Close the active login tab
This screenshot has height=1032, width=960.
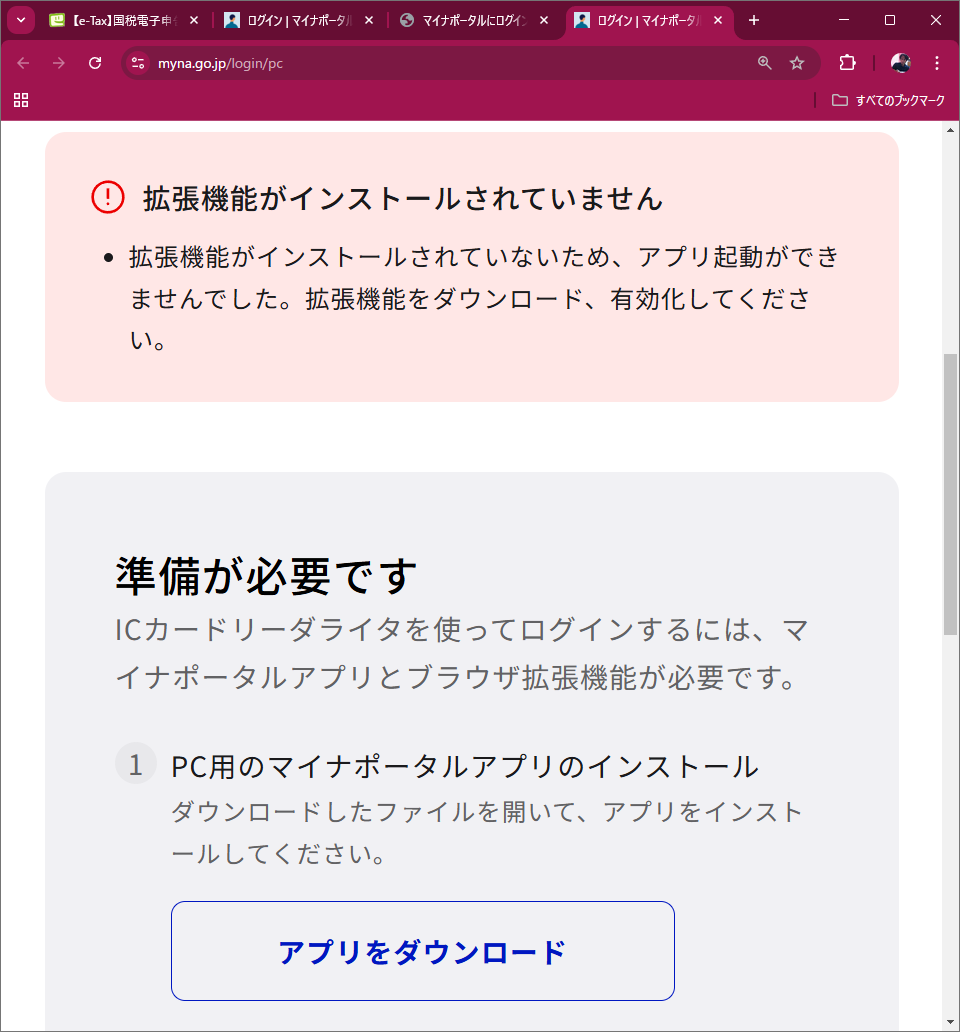point(719,20)
